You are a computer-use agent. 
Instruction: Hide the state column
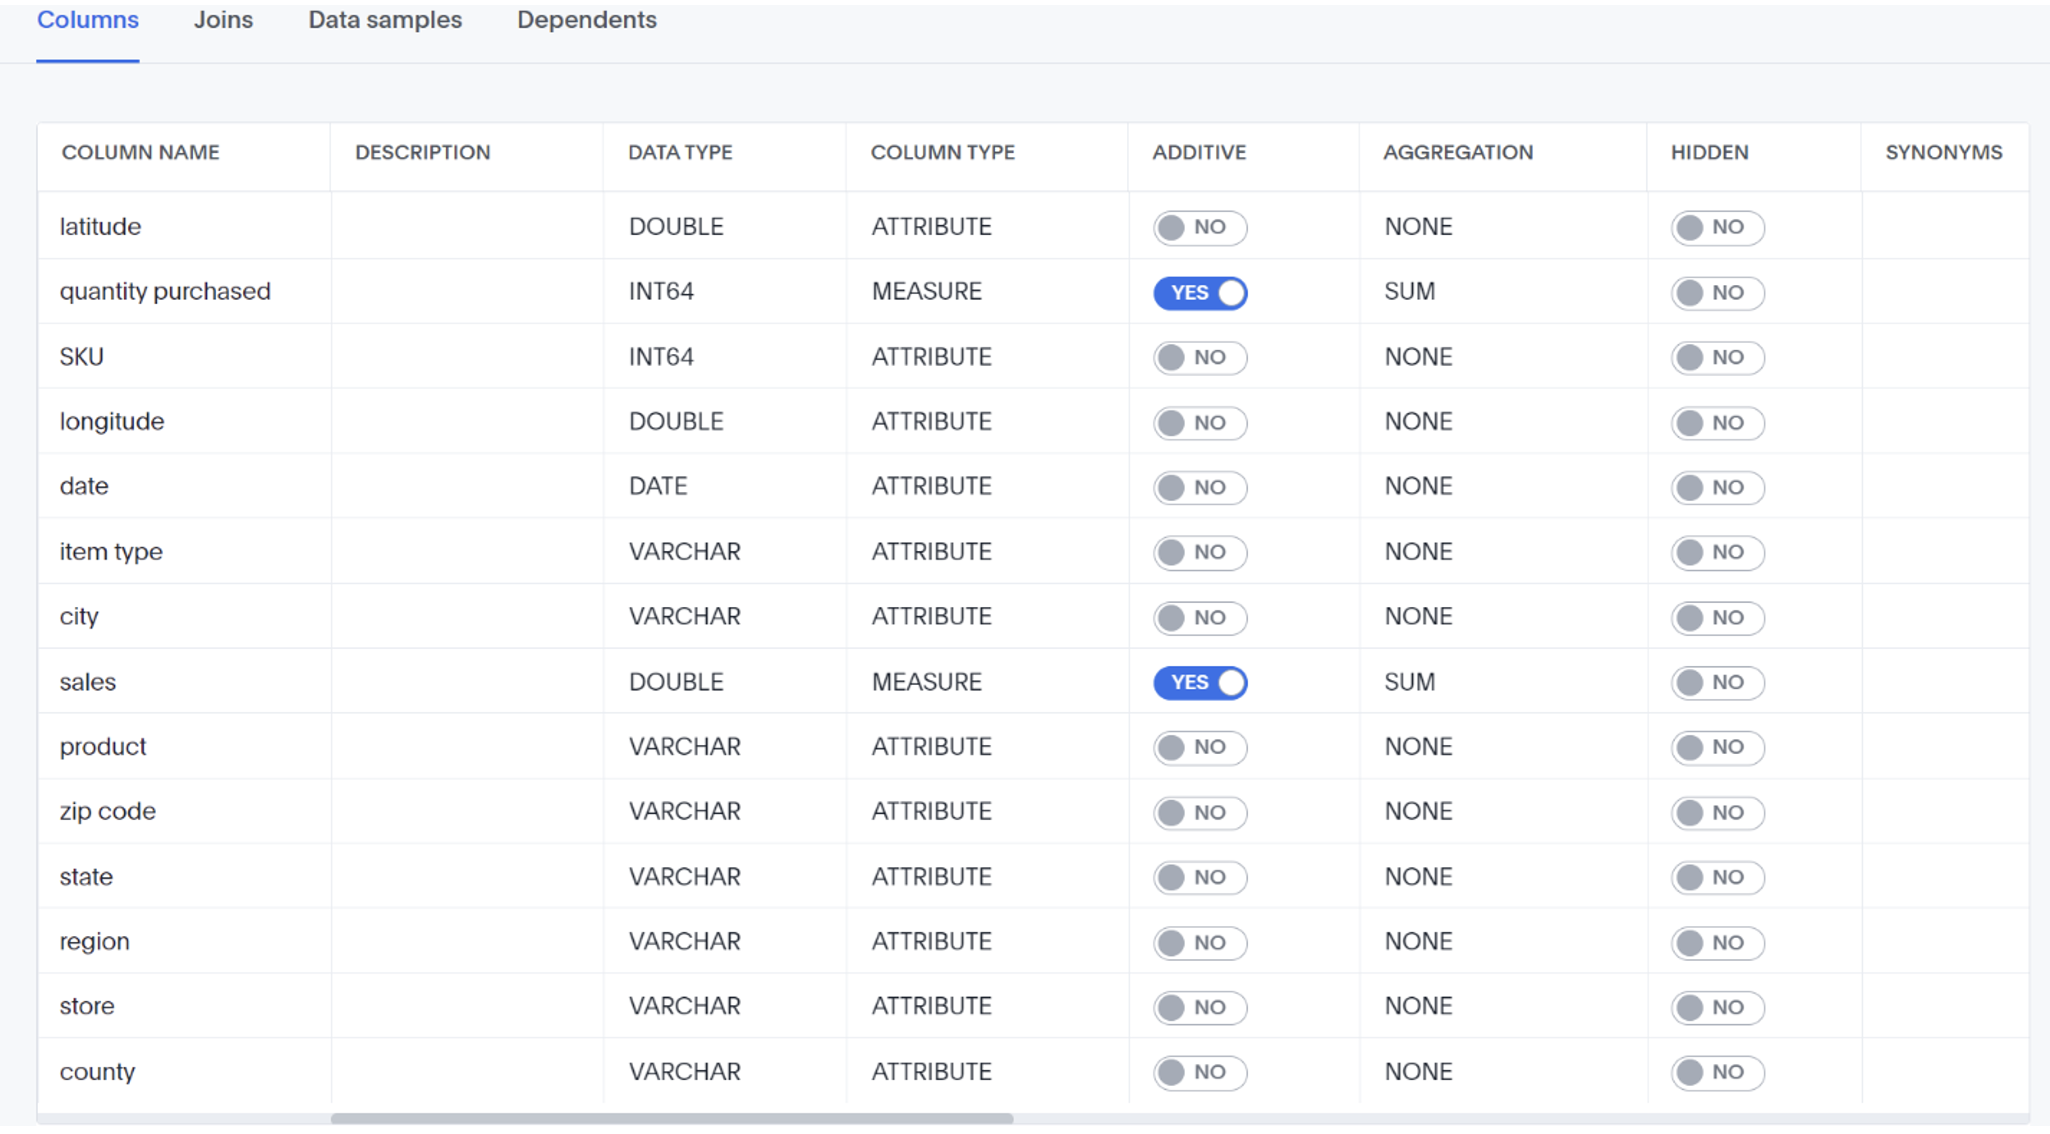point(1717,877)
